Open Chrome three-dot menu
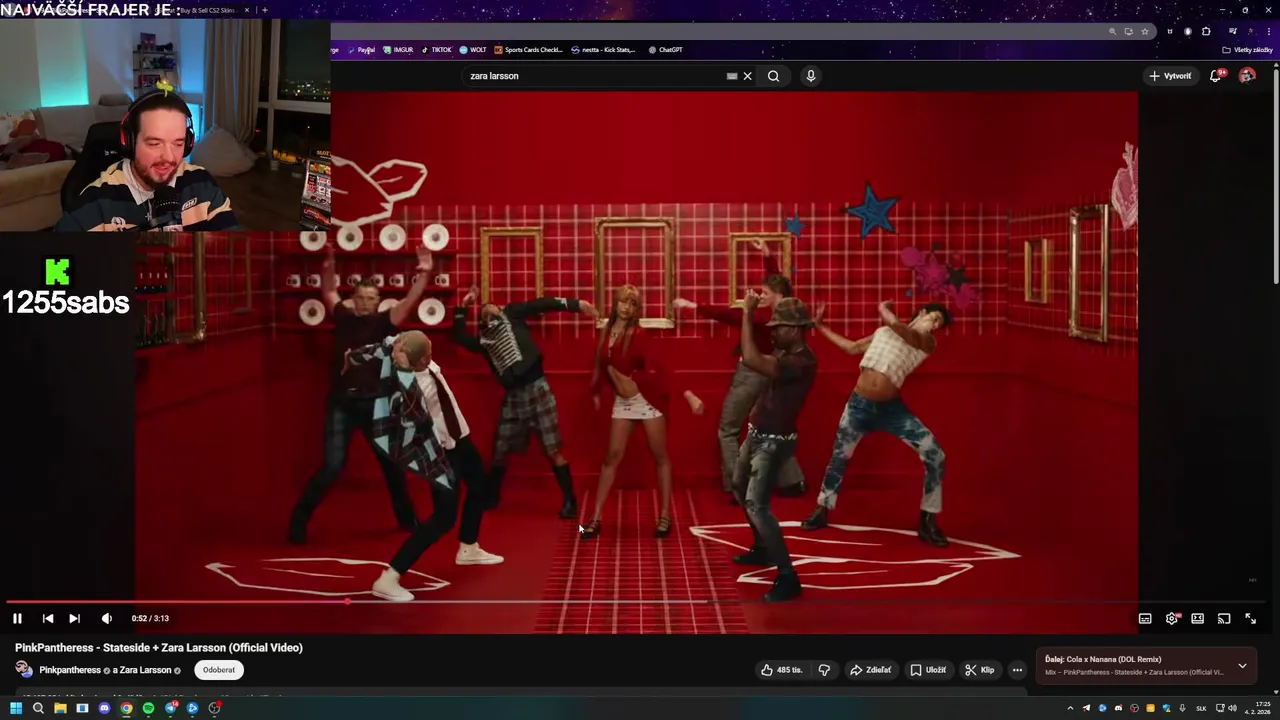Viewport: 1280px width, 720px height. tap(1269, 31)
